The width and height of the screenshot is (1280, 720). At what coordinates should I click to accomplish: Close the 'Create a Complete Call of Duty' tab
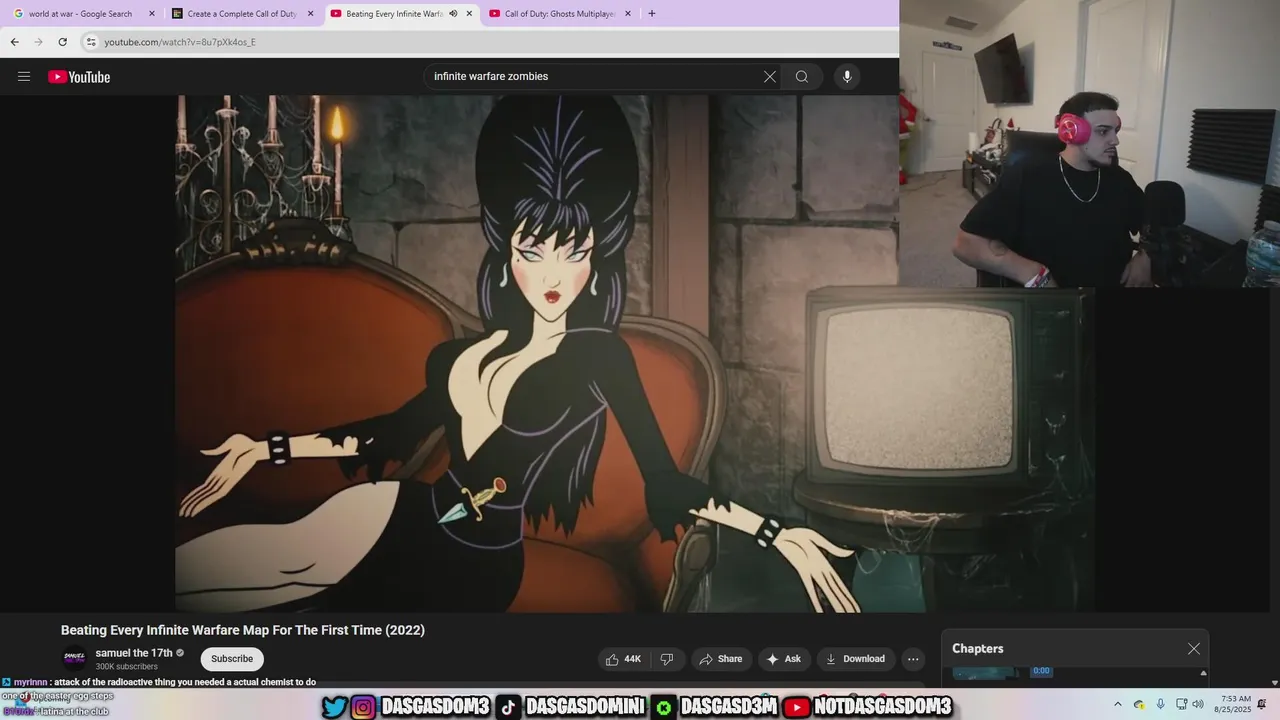pyautogui.click(x=310, y=14)
